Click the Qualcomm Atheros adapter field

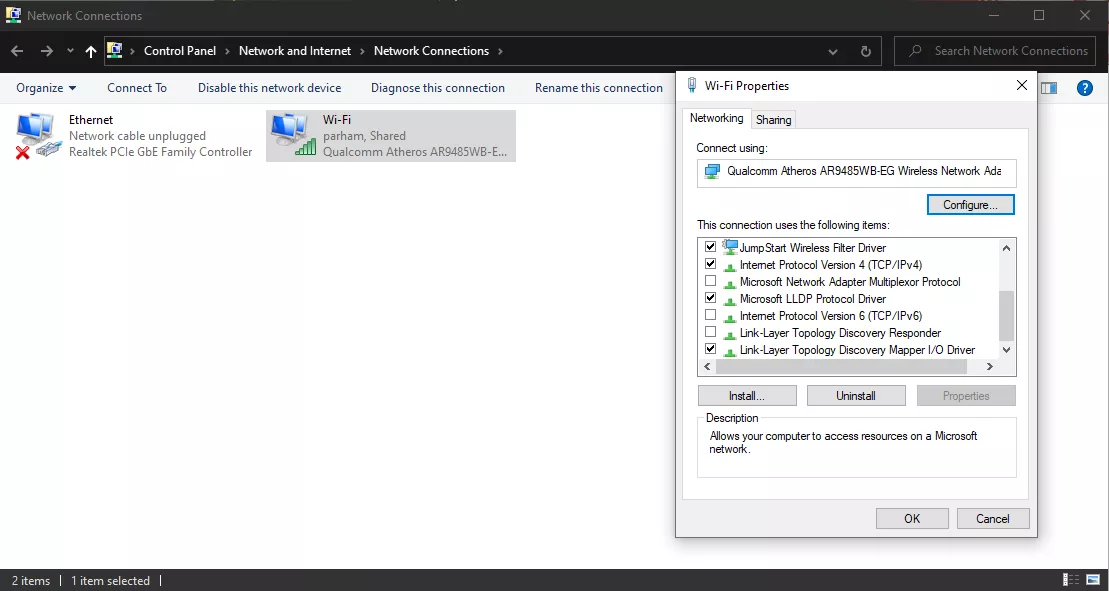[857, 172]
